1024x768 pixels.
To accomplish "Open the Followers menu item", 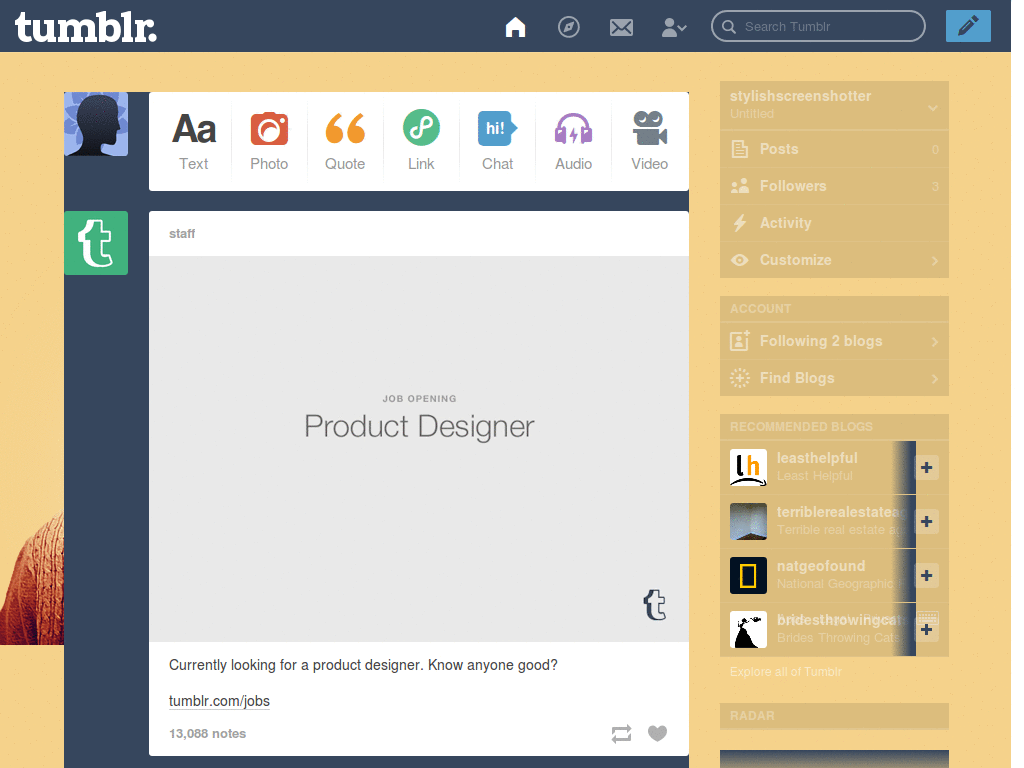I will pyautogui.click(x=834, y=186).
